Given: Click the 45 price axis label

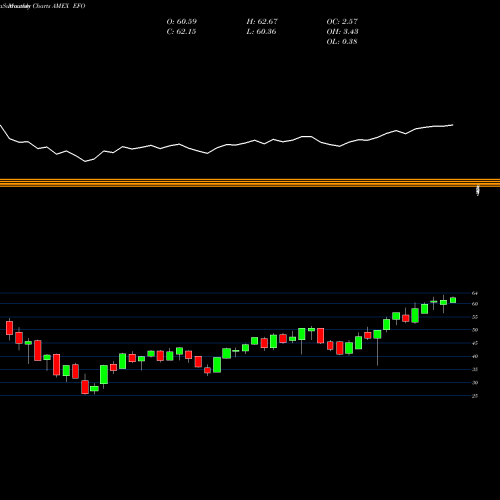Looking at the screenshot, I should (x=475, y=343).
